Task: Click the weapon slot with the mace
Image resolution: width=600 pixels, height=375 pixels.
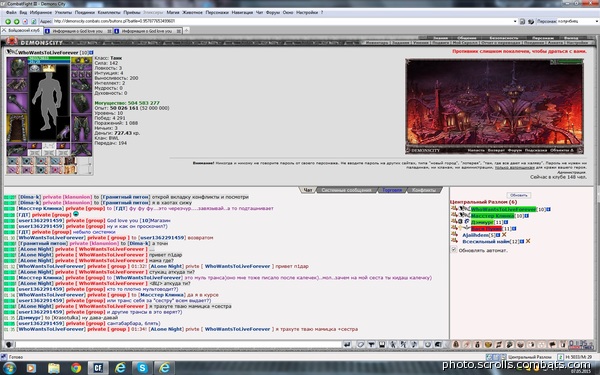Action: point(17,103)
